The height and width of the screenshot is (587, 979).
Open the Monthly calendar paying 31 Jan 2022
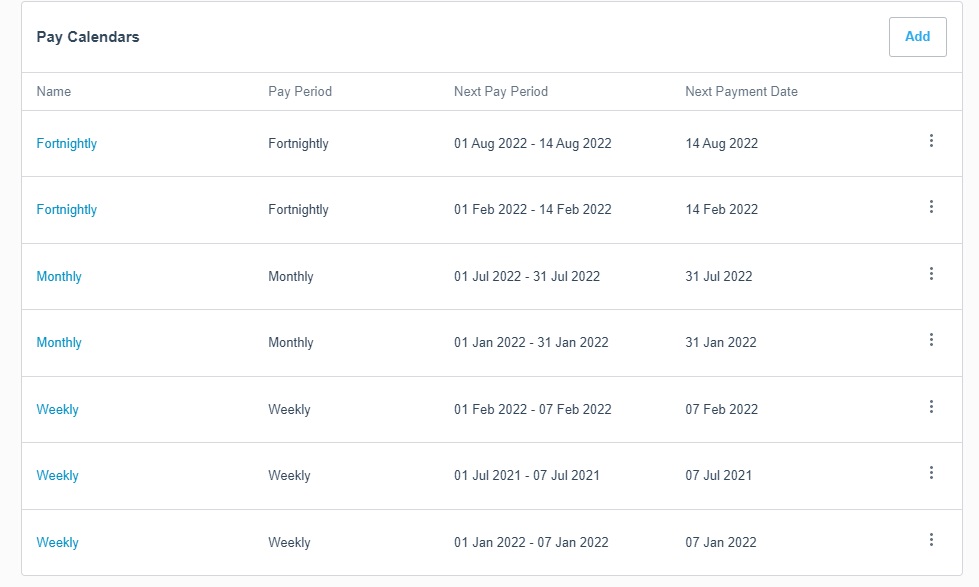click(x=59, y=343)
